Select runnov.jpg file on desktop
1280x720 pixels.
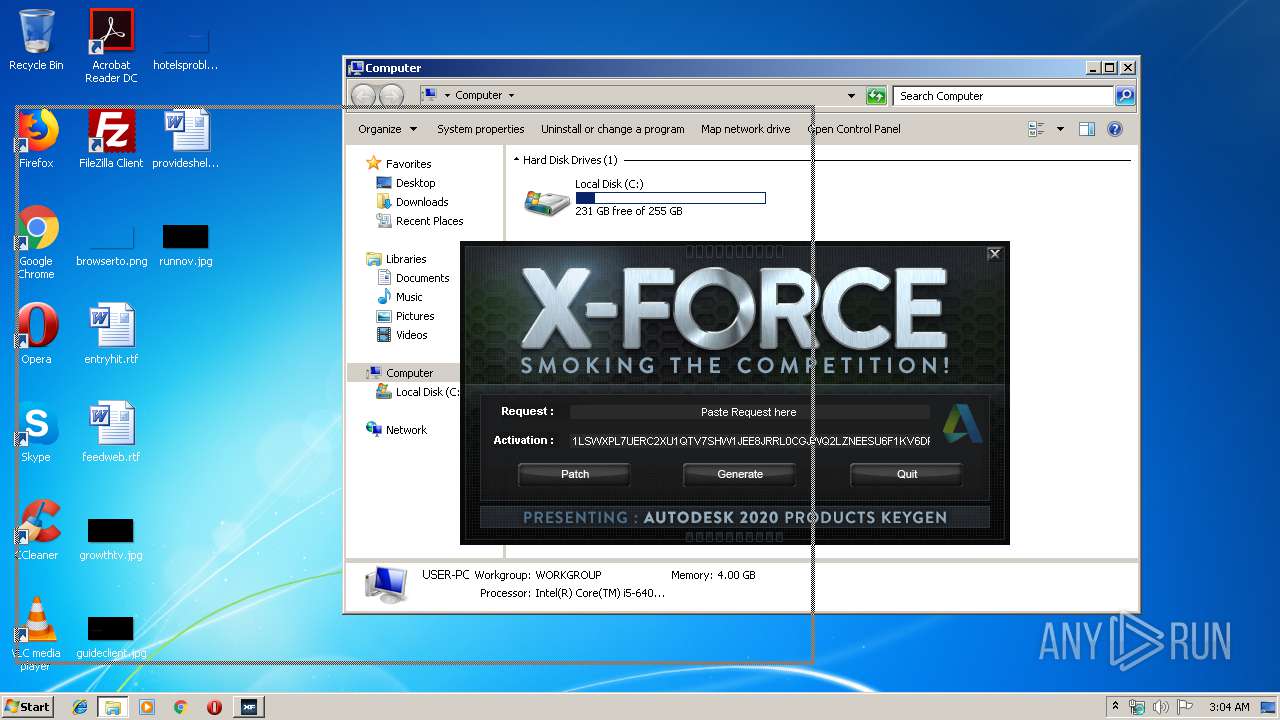[x=186, y=246]
